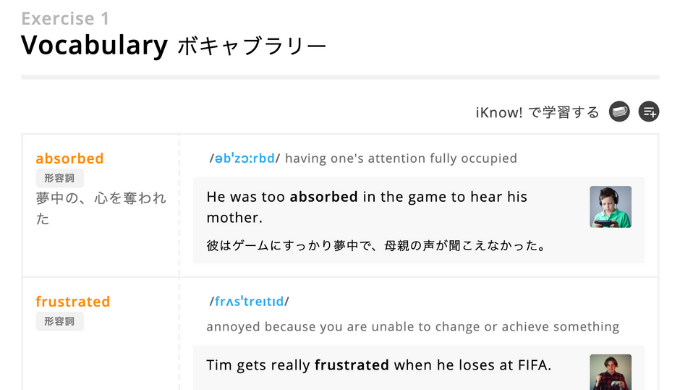Play pronunciation of /əbˈzɔːrbd/
Image resolution: width=680 pixels, height=390 pixels.
pyautogui.click(x=245, y=158)
